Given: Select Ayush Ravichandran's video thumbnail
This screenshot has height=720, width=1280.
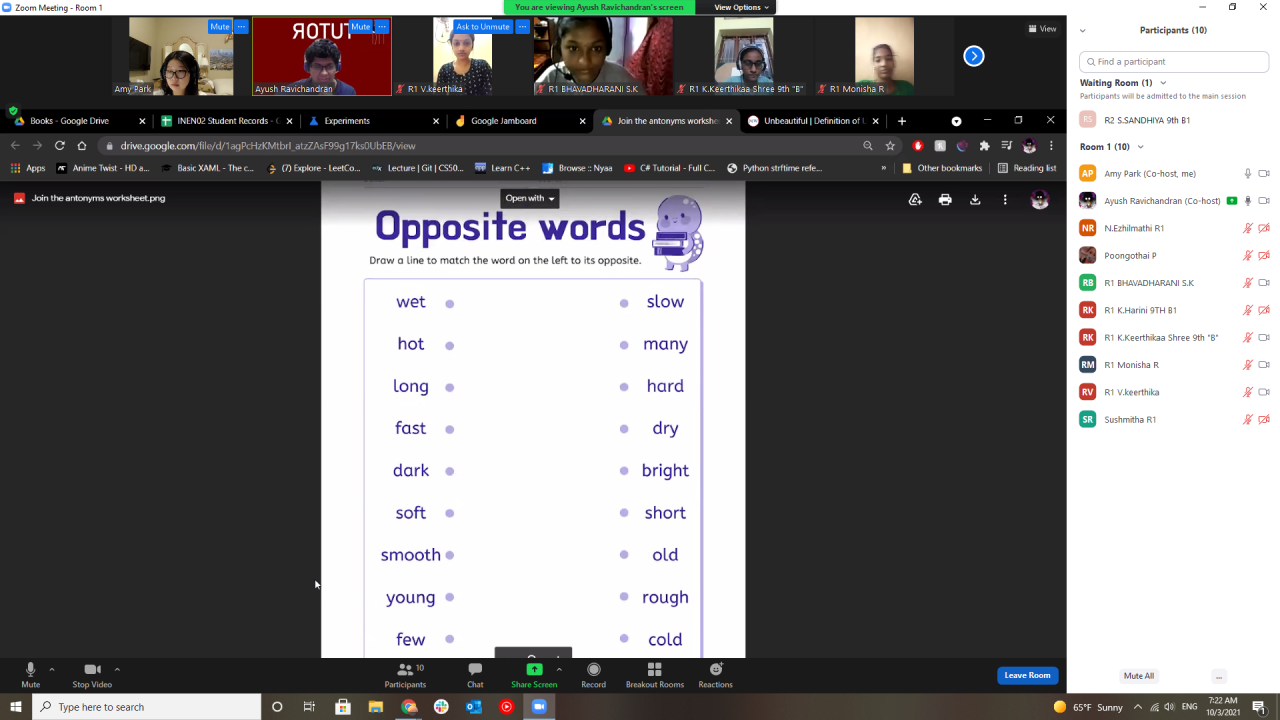Looking at the screenshot, I should 322,56.
